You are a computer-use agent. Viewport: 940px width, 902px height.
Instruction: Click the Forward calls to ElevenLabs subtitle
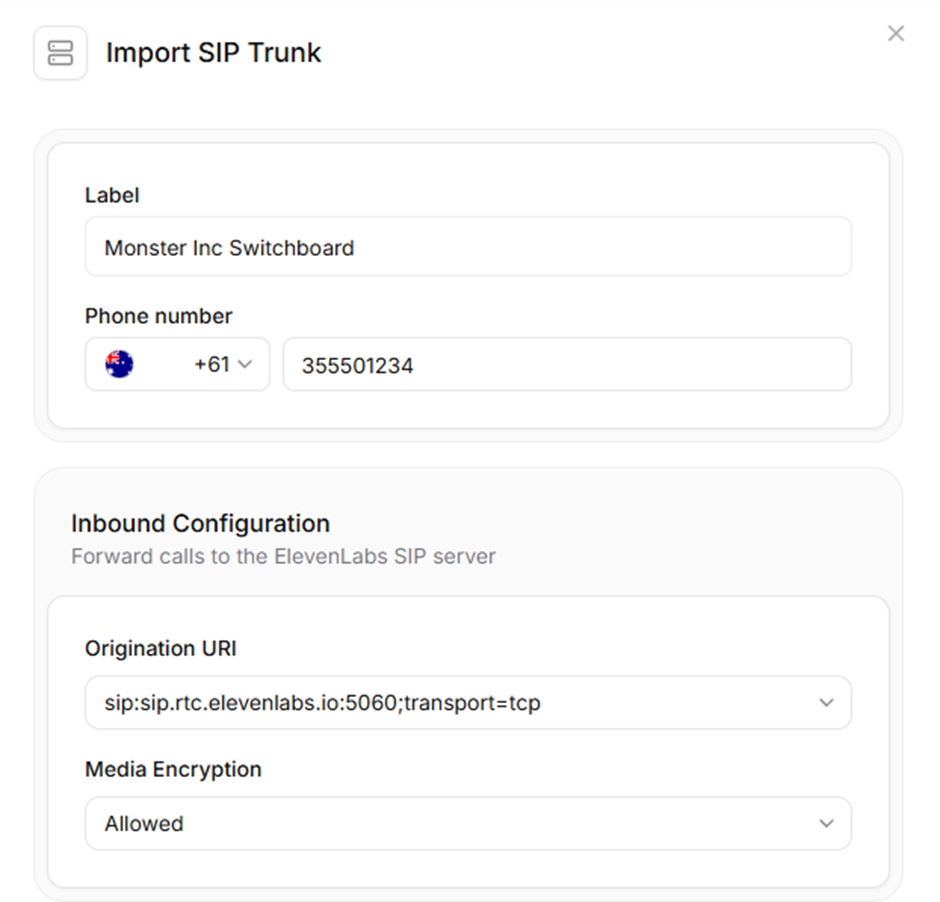point(284,556)
